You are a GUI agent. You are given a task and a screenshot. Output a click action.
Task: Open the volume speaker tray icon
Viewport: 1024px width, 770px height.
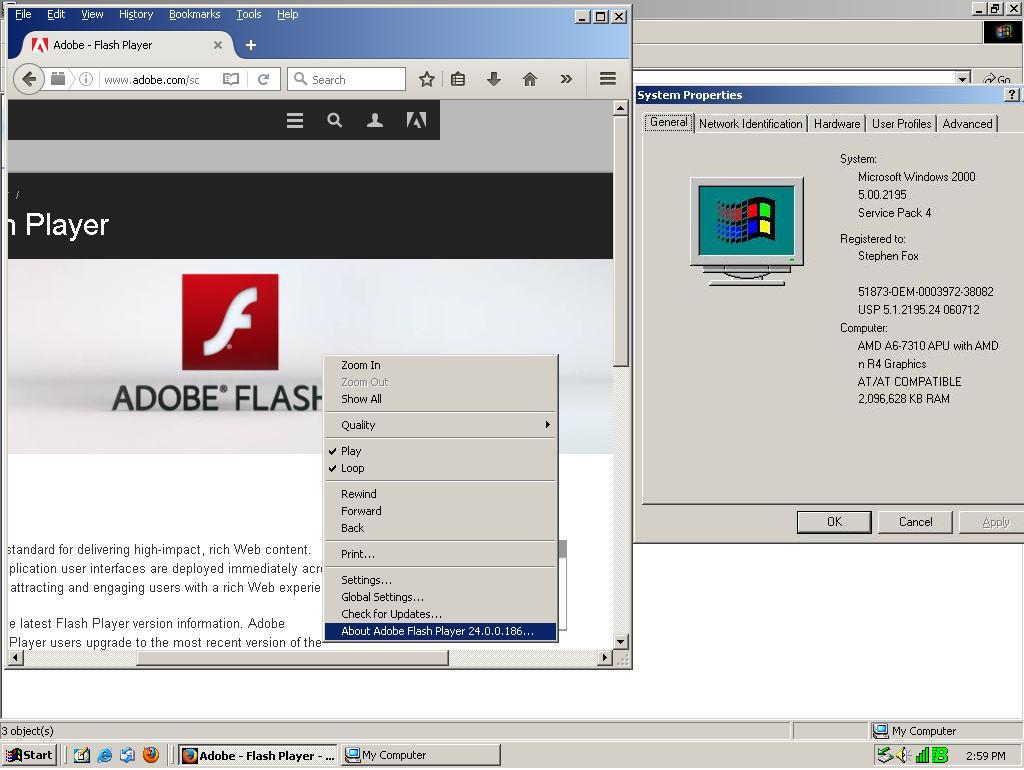coord(903,756)
